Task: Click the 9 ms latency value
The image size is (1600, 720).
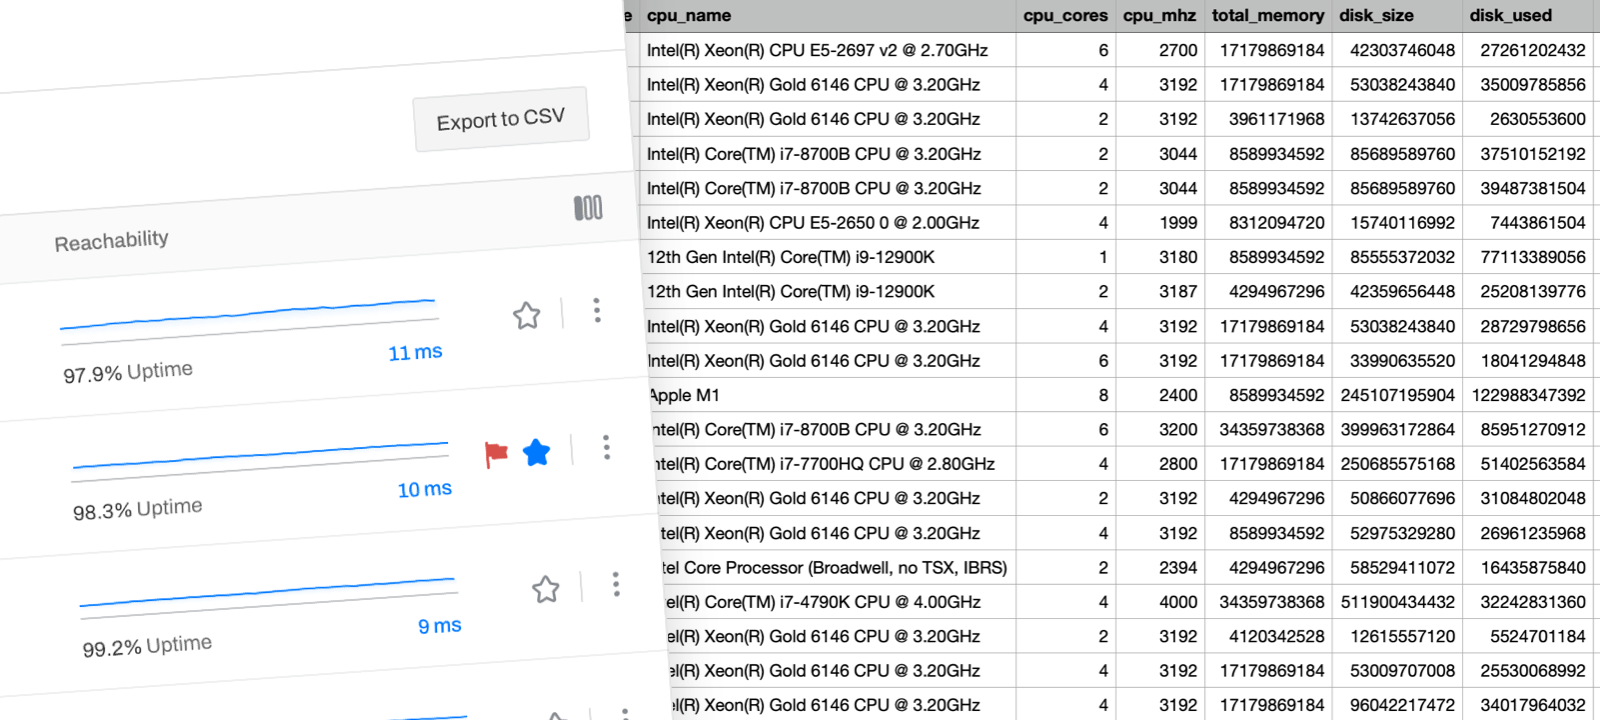Action: pyautogui.click(x=440, y=626)
